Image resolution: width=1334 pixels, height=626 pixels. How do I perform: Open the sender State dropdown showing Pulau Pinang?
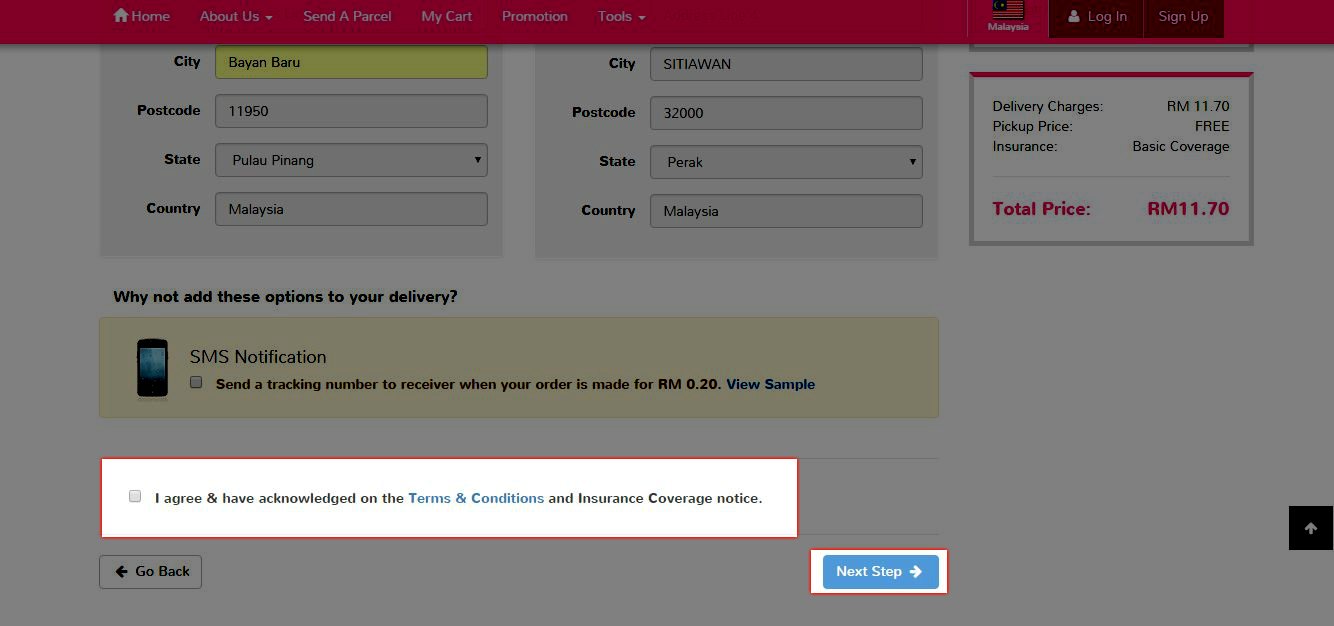click(351, 160)
